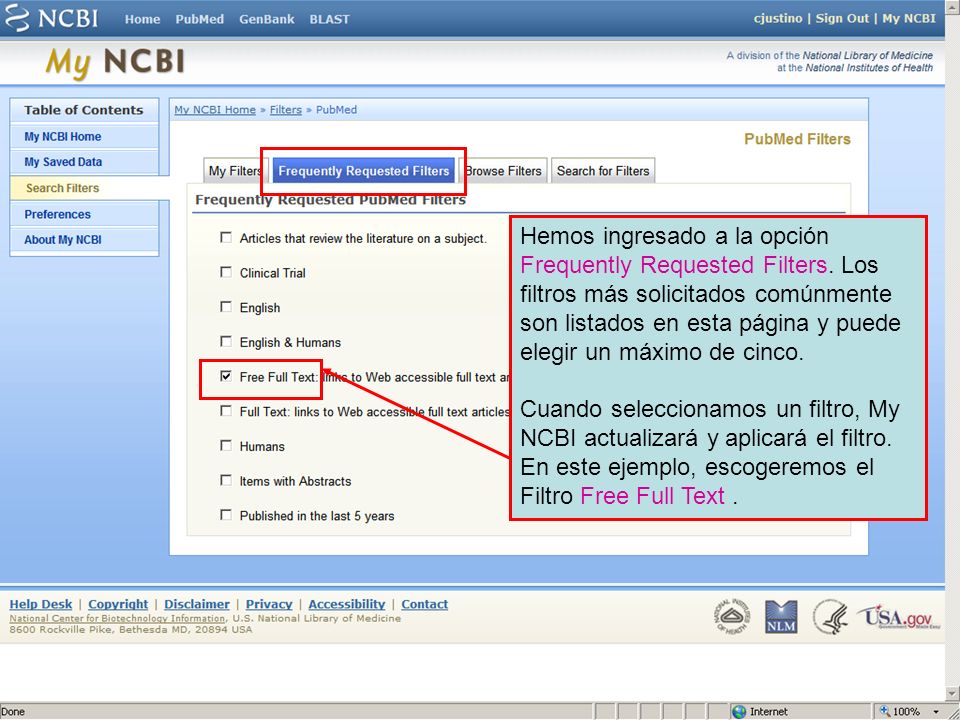Check Articles that review the literature

(x=226, y=237)
